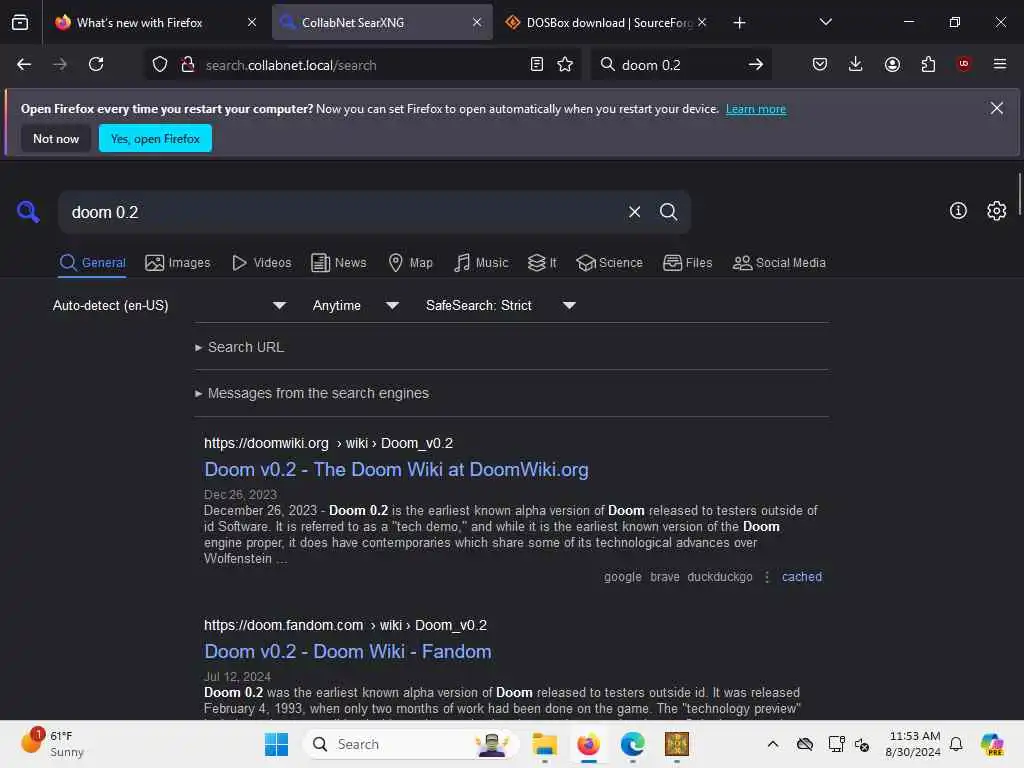Open the Windows Start menu
The image size is (1024, 768).
[276, 744]
